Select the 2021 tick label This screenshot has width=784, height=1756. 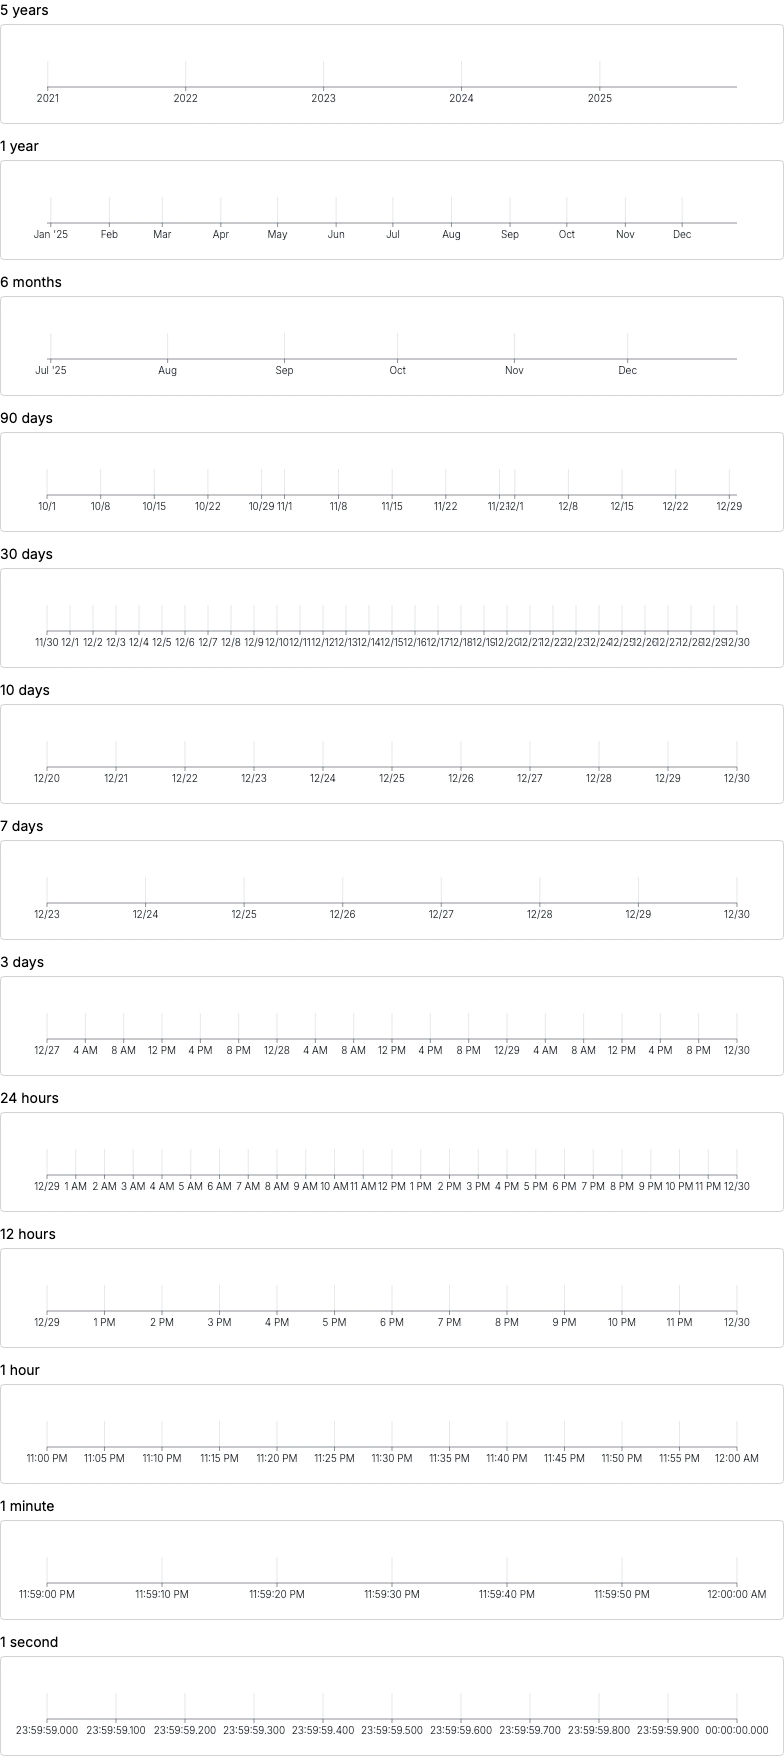[47, 98]
